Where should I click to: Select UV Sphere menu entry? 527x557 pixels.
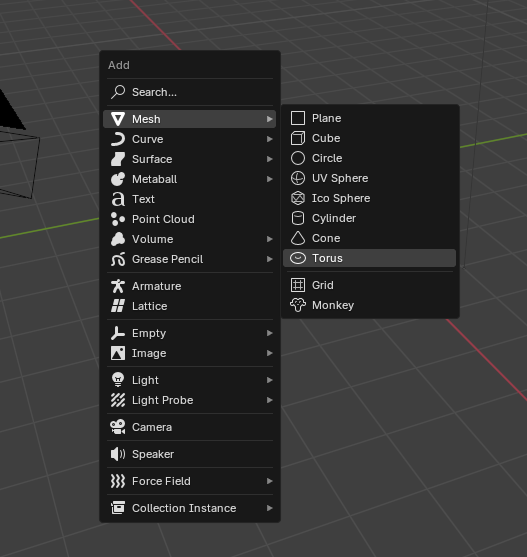click(x=369, y=178)
